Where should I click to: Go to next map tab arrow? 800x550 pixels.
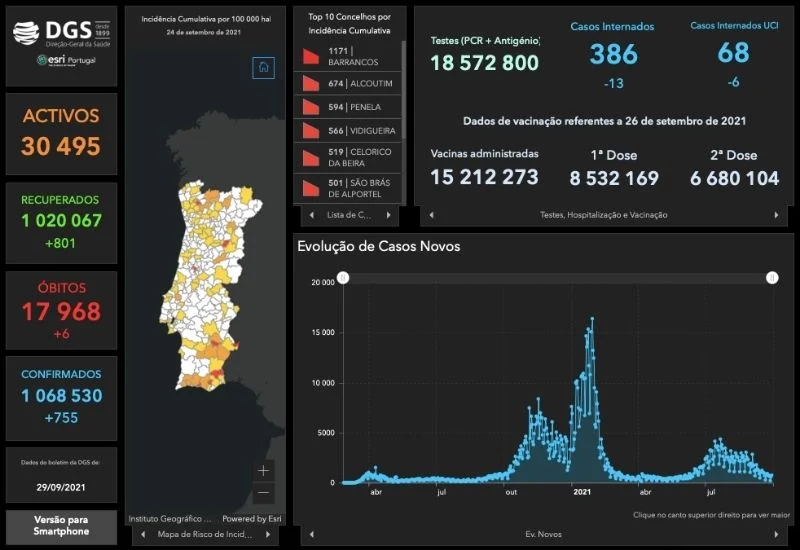tap(267, 535)
